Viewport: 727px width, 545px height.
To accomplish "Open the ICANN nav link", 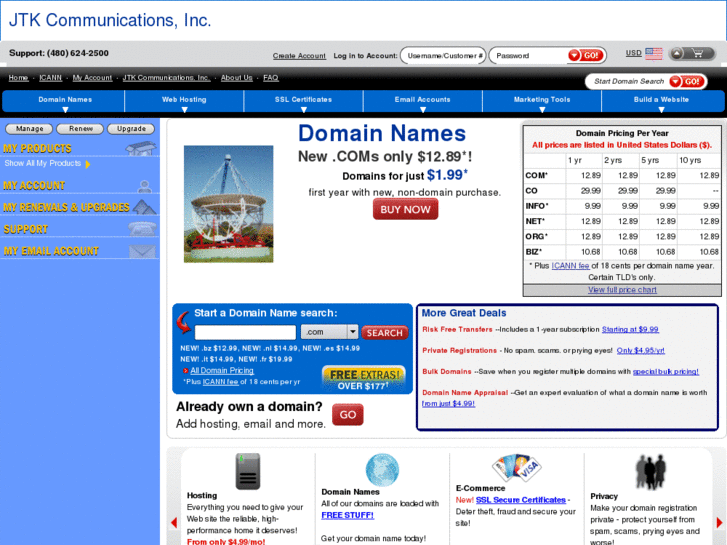I will (x=51, y=78).
